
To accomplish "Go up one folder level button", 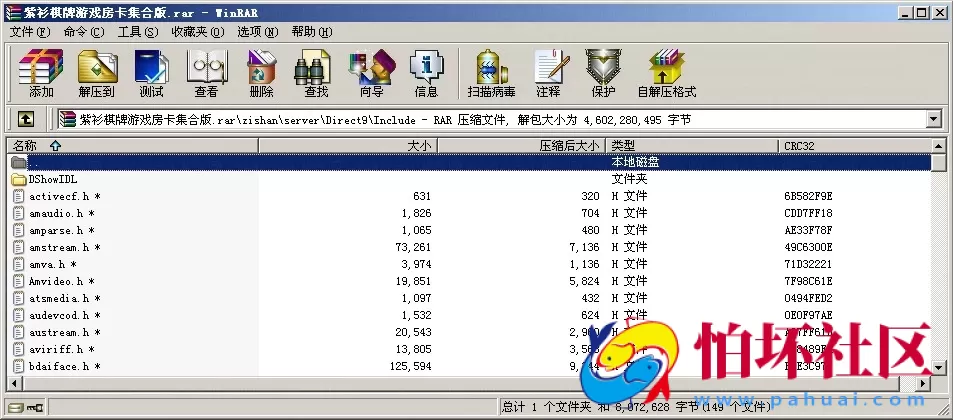I will click(x=25, y=119).
